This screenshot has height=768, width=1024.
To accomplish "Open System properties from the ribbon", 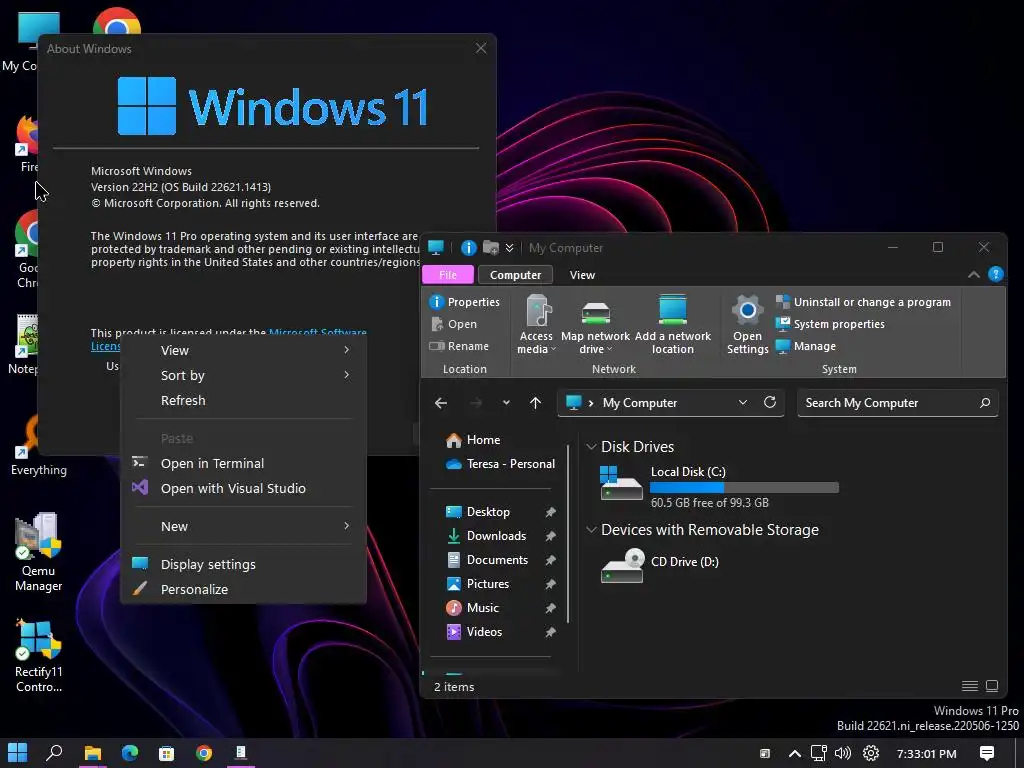I will (829, 324).
